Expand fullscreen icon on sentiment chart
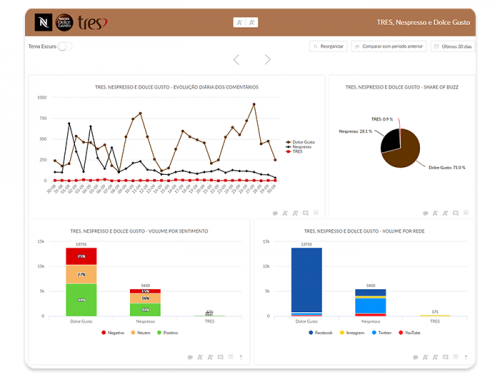 coord(220,357)
